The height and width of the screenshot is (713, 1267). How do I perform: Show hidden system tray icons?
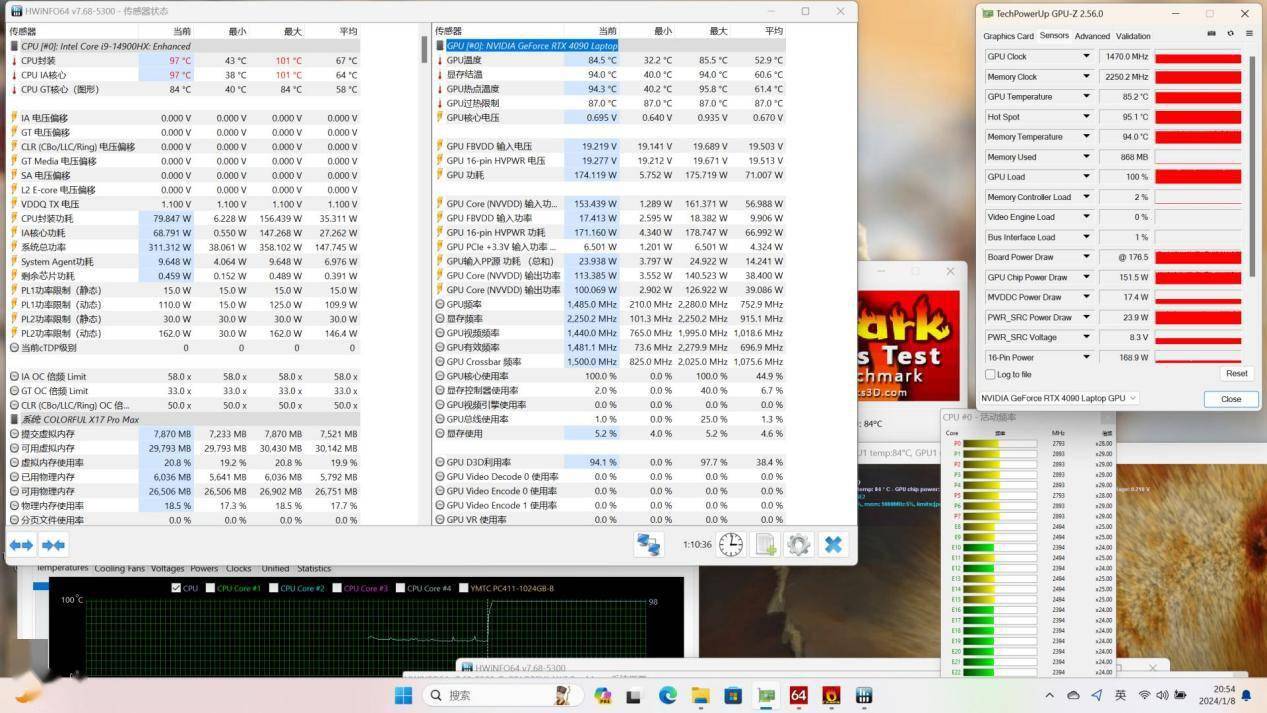tap(1049, 695)
